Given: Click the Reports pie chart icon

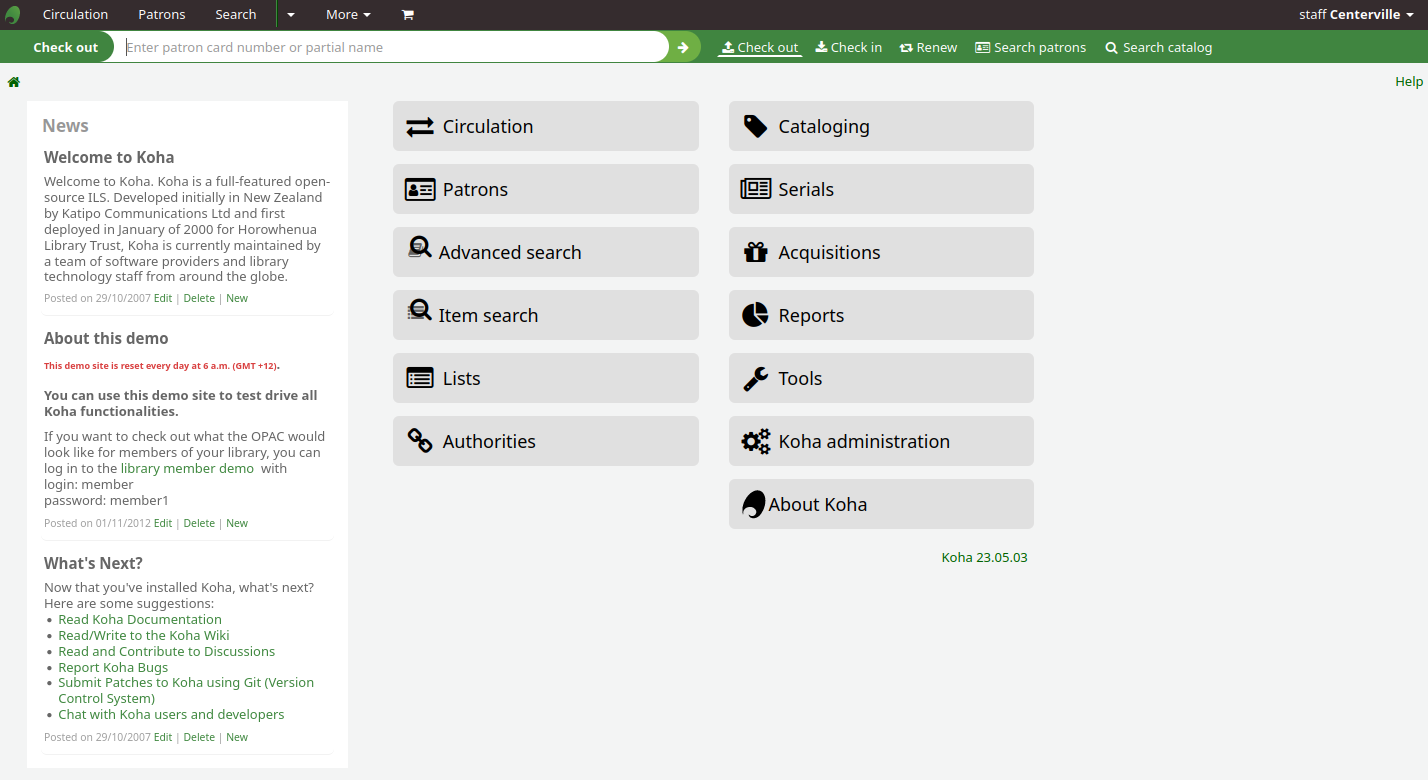Looking at the screenshot, I should point(755,315).
